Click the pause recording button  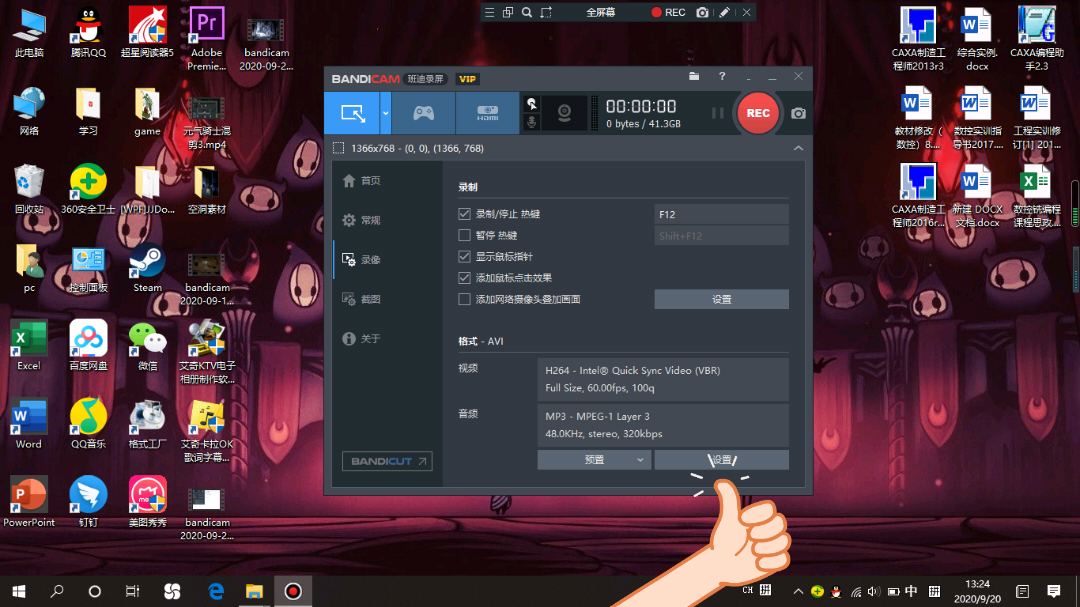717,113
